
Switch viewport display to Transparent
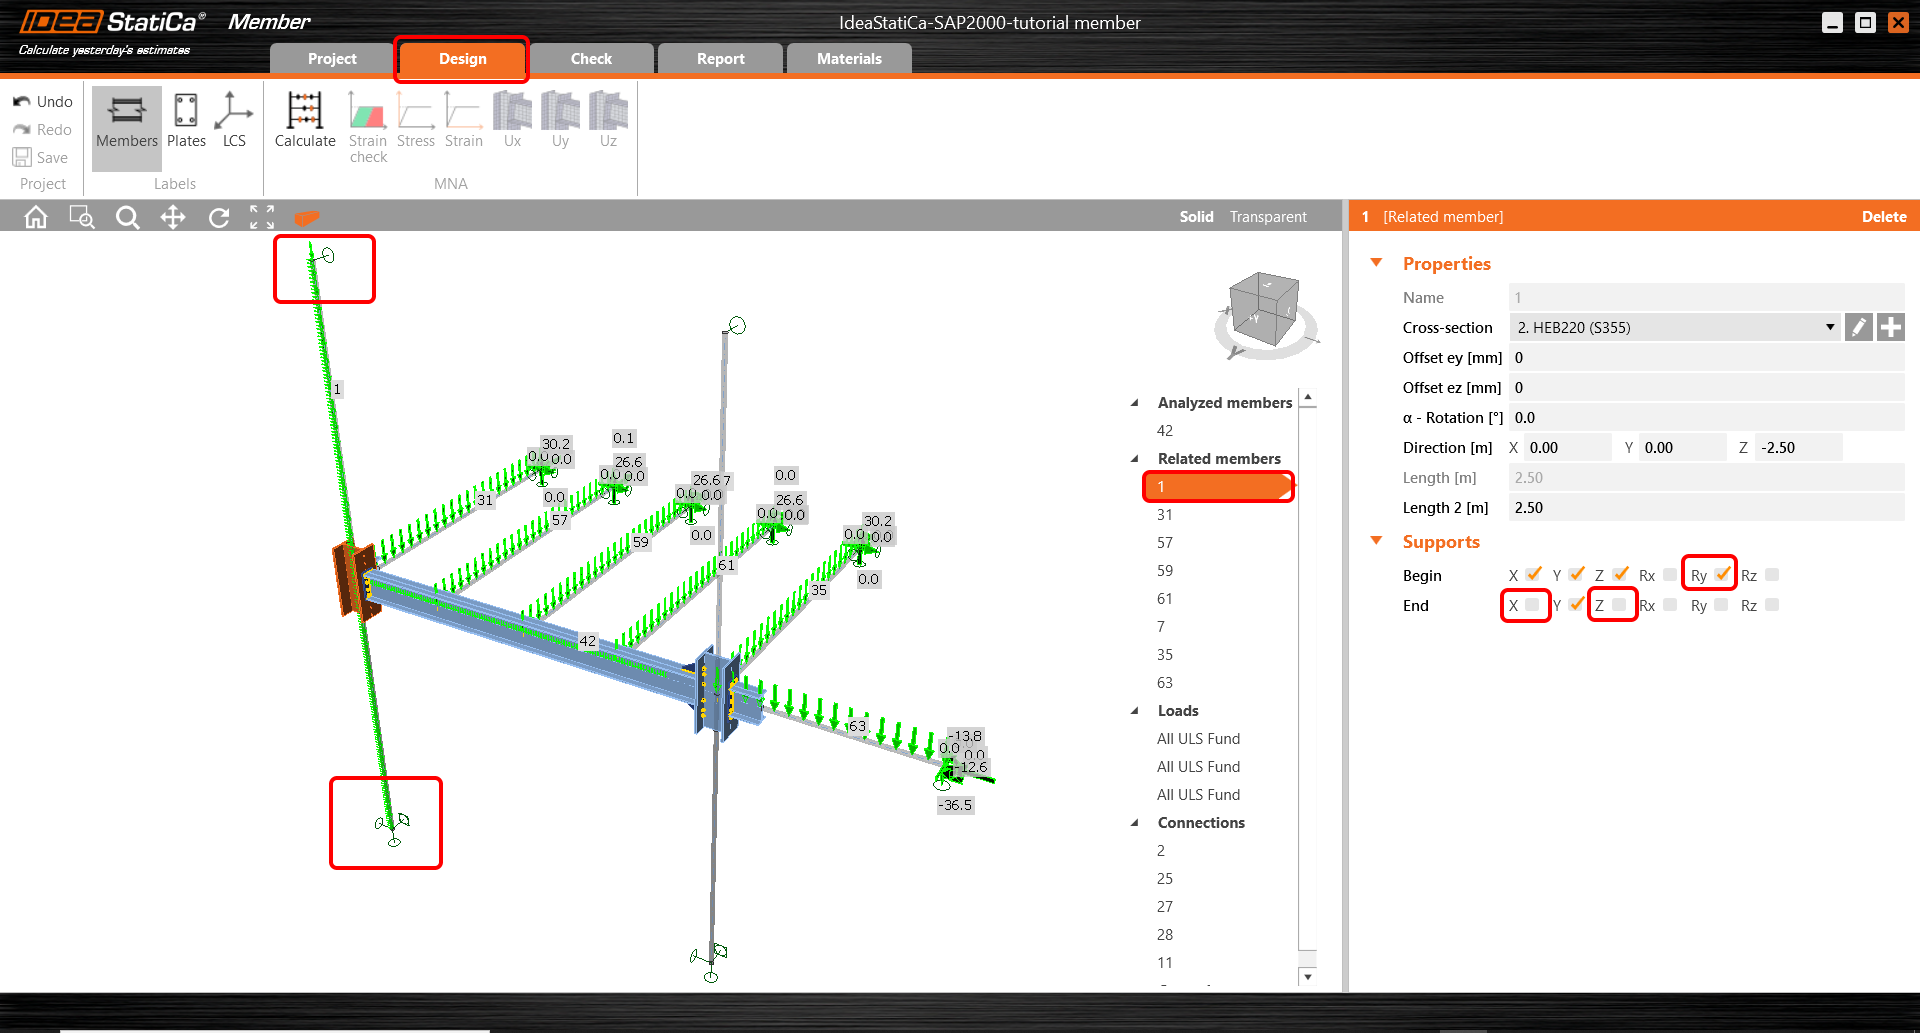click(1267, 216)
